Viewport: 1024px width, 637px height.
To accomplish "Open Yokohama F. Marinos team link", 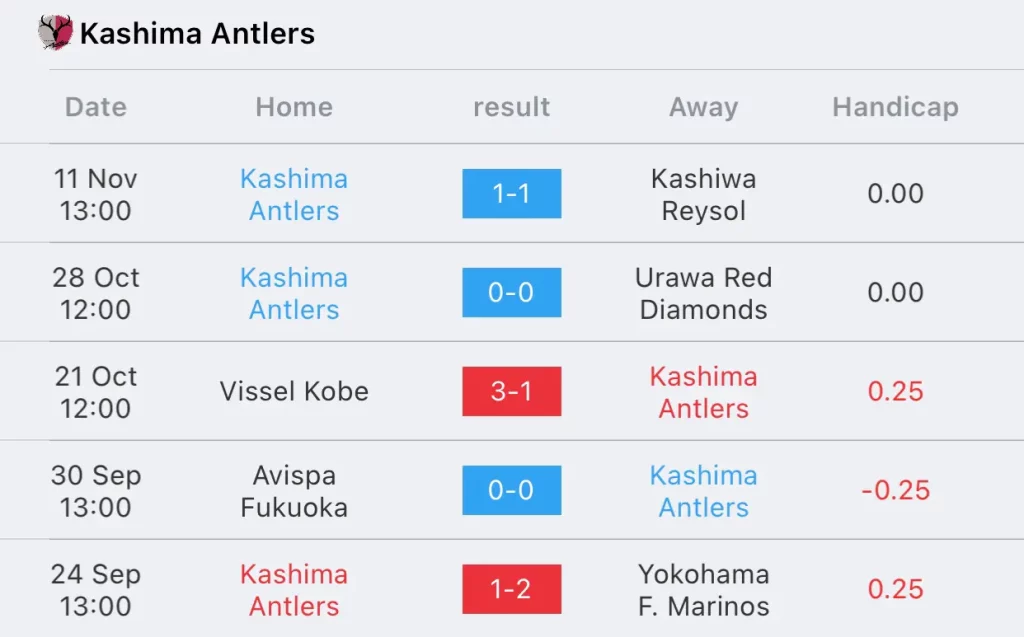I will click(703, 590).
